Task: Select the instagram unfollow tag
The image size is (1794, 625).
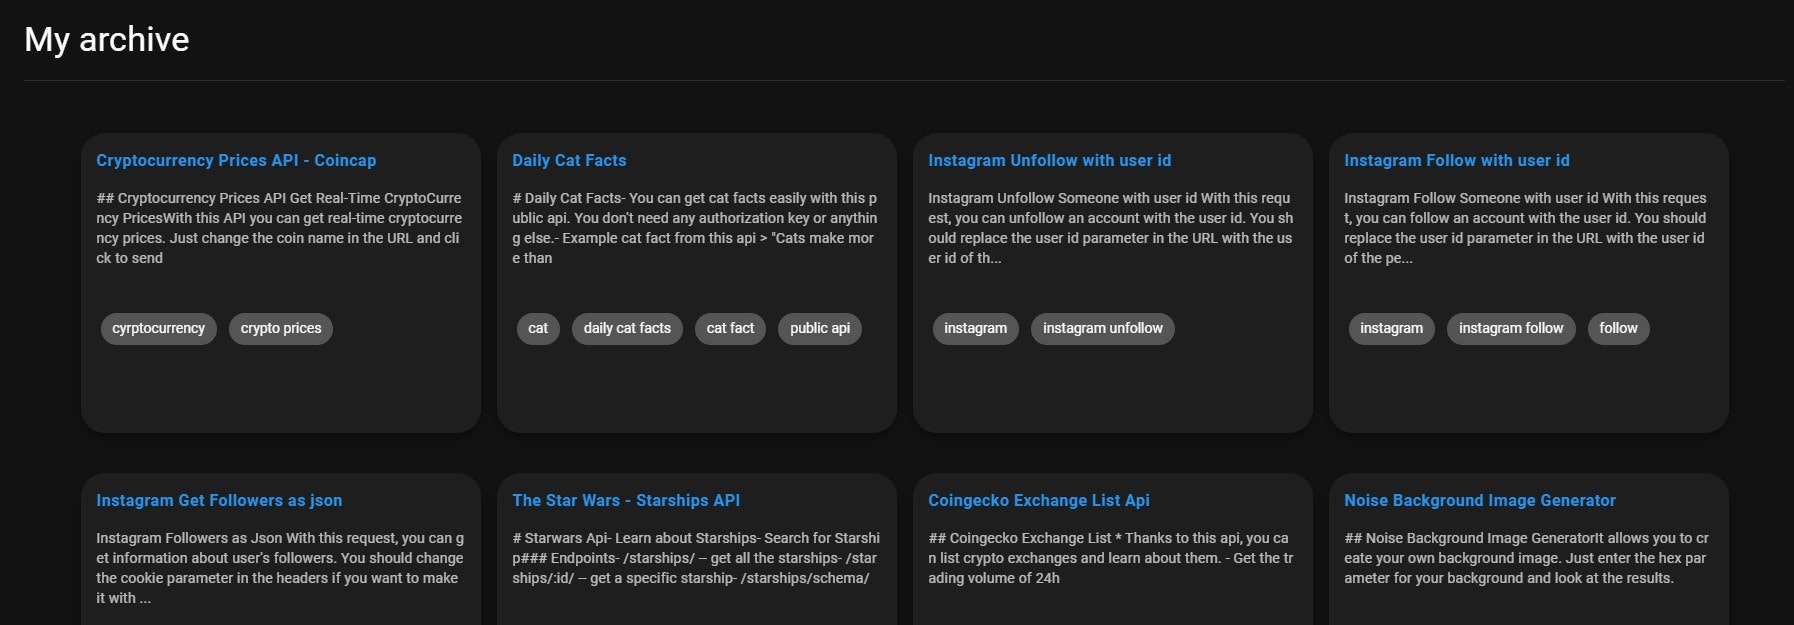Action: point(1103,328)
